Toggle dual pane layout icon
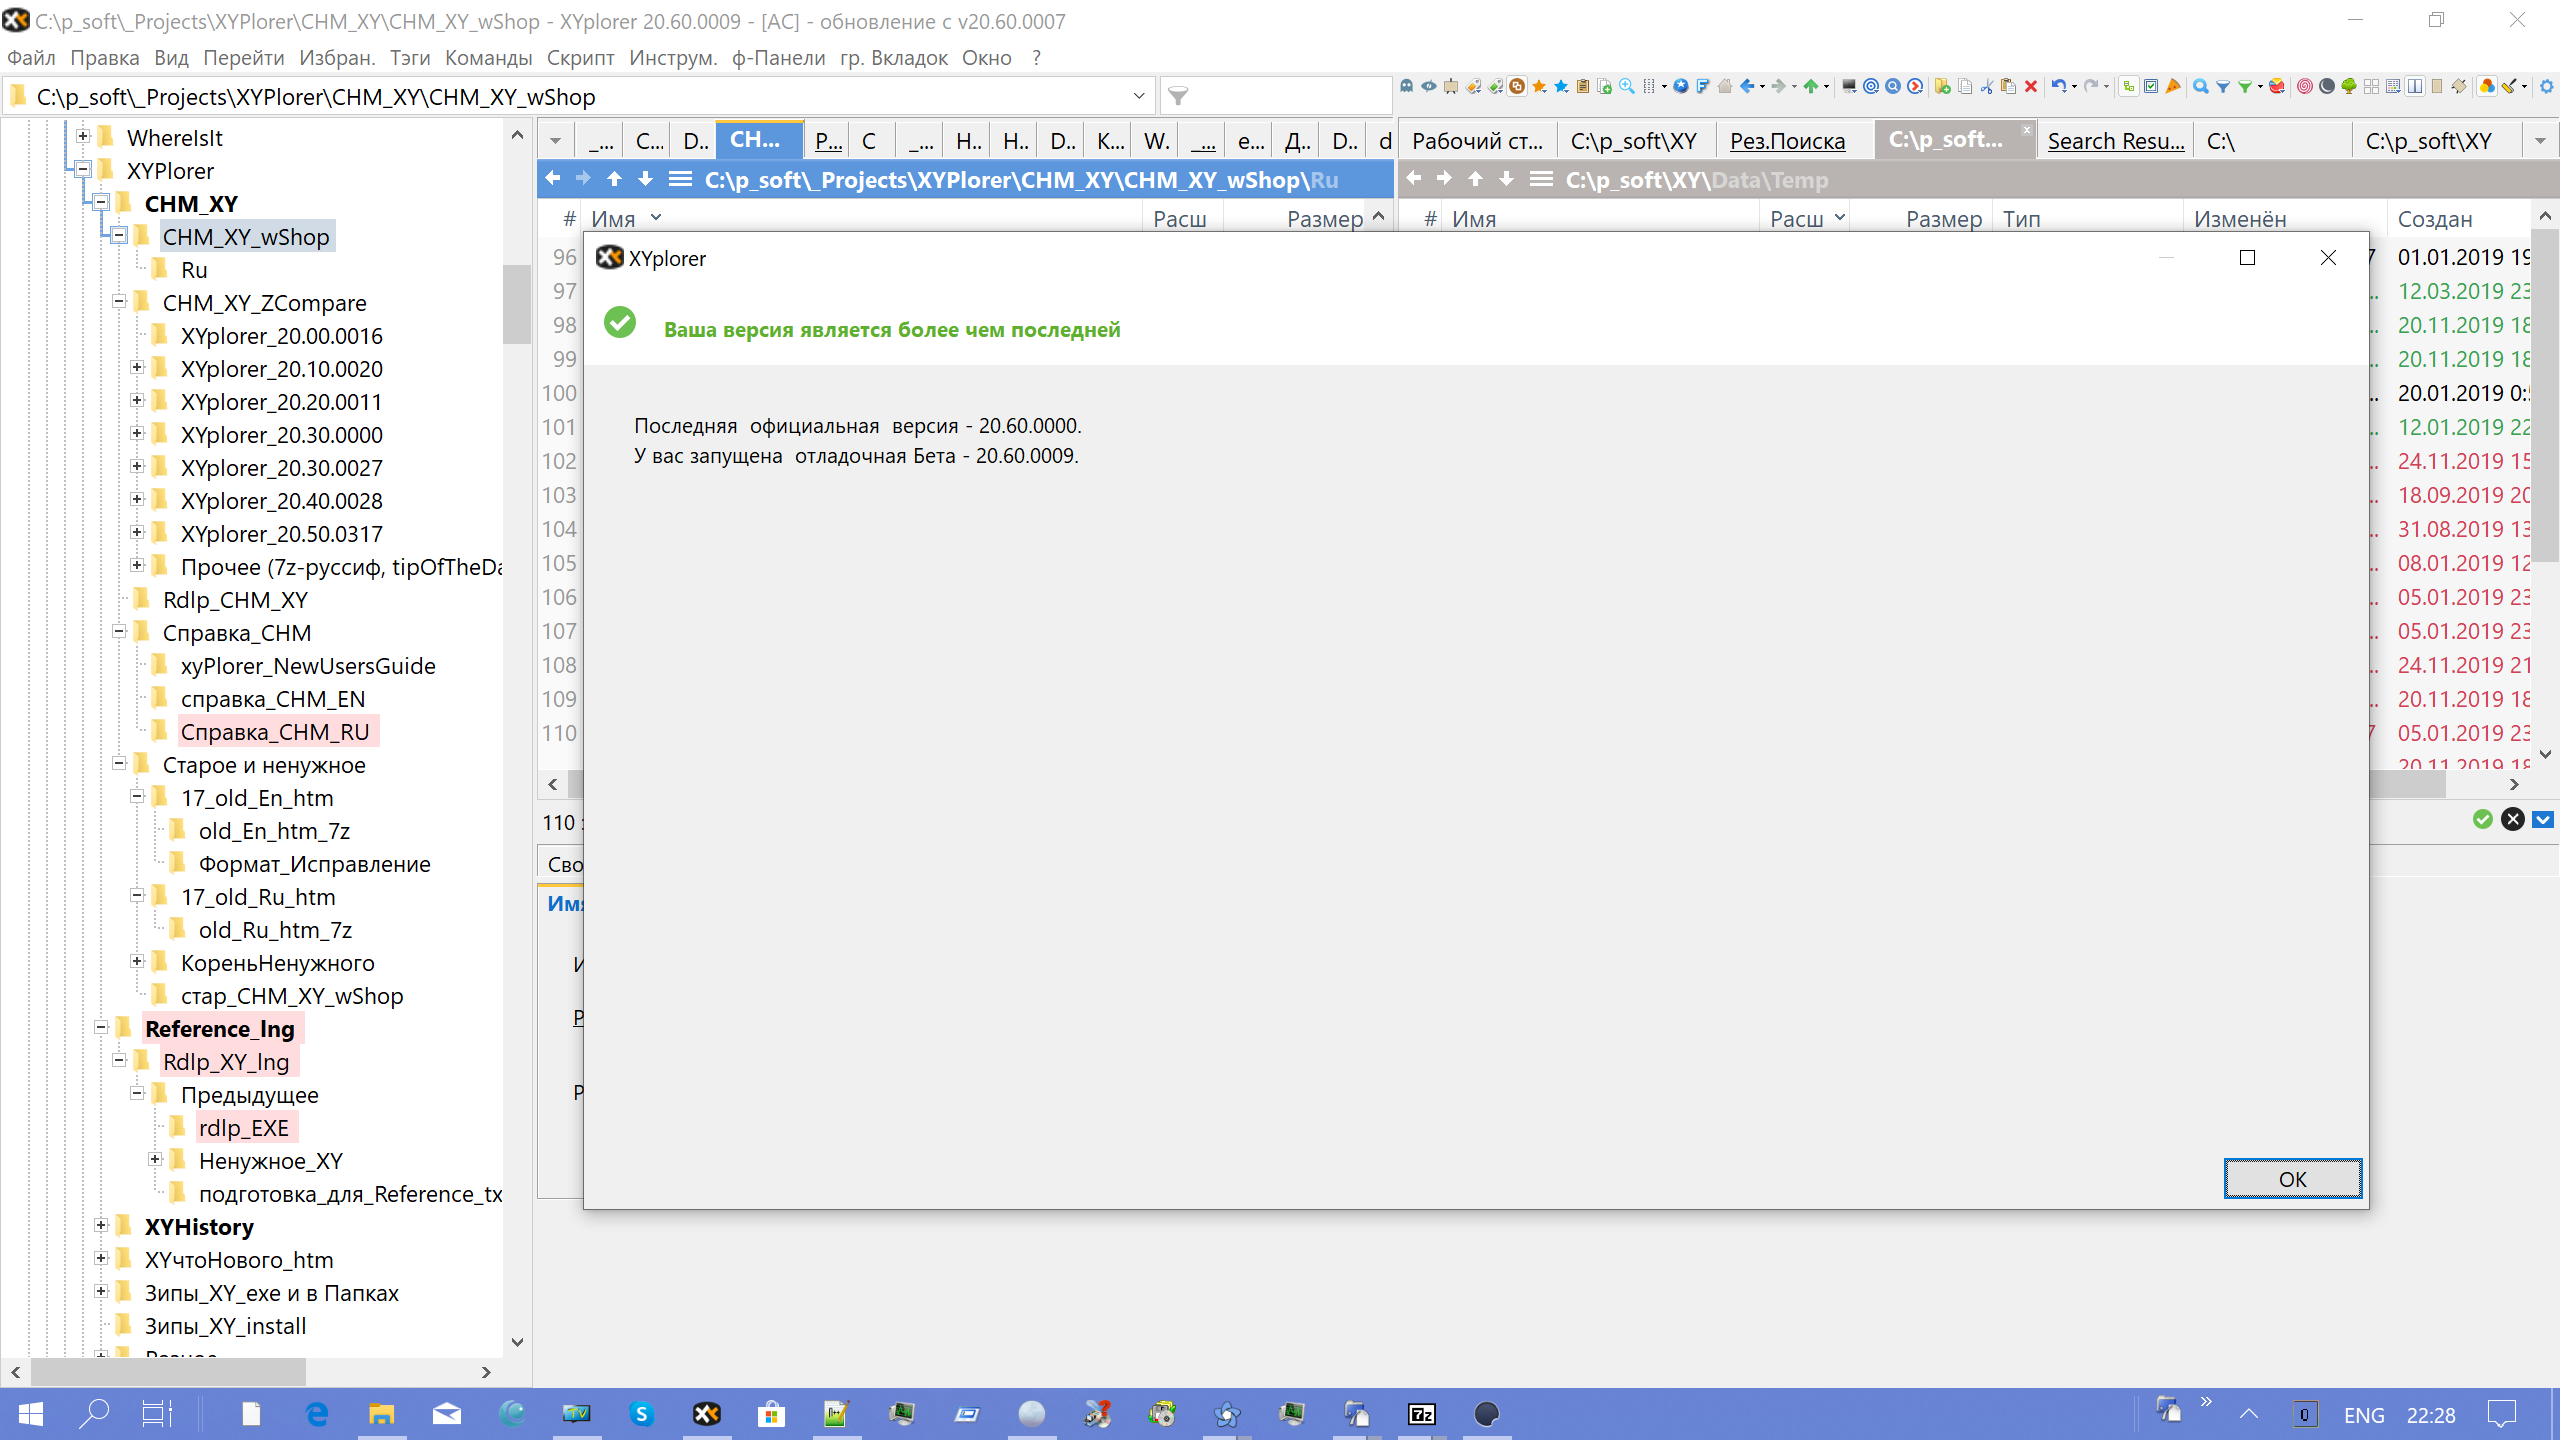 click(x=2415, y=86)
